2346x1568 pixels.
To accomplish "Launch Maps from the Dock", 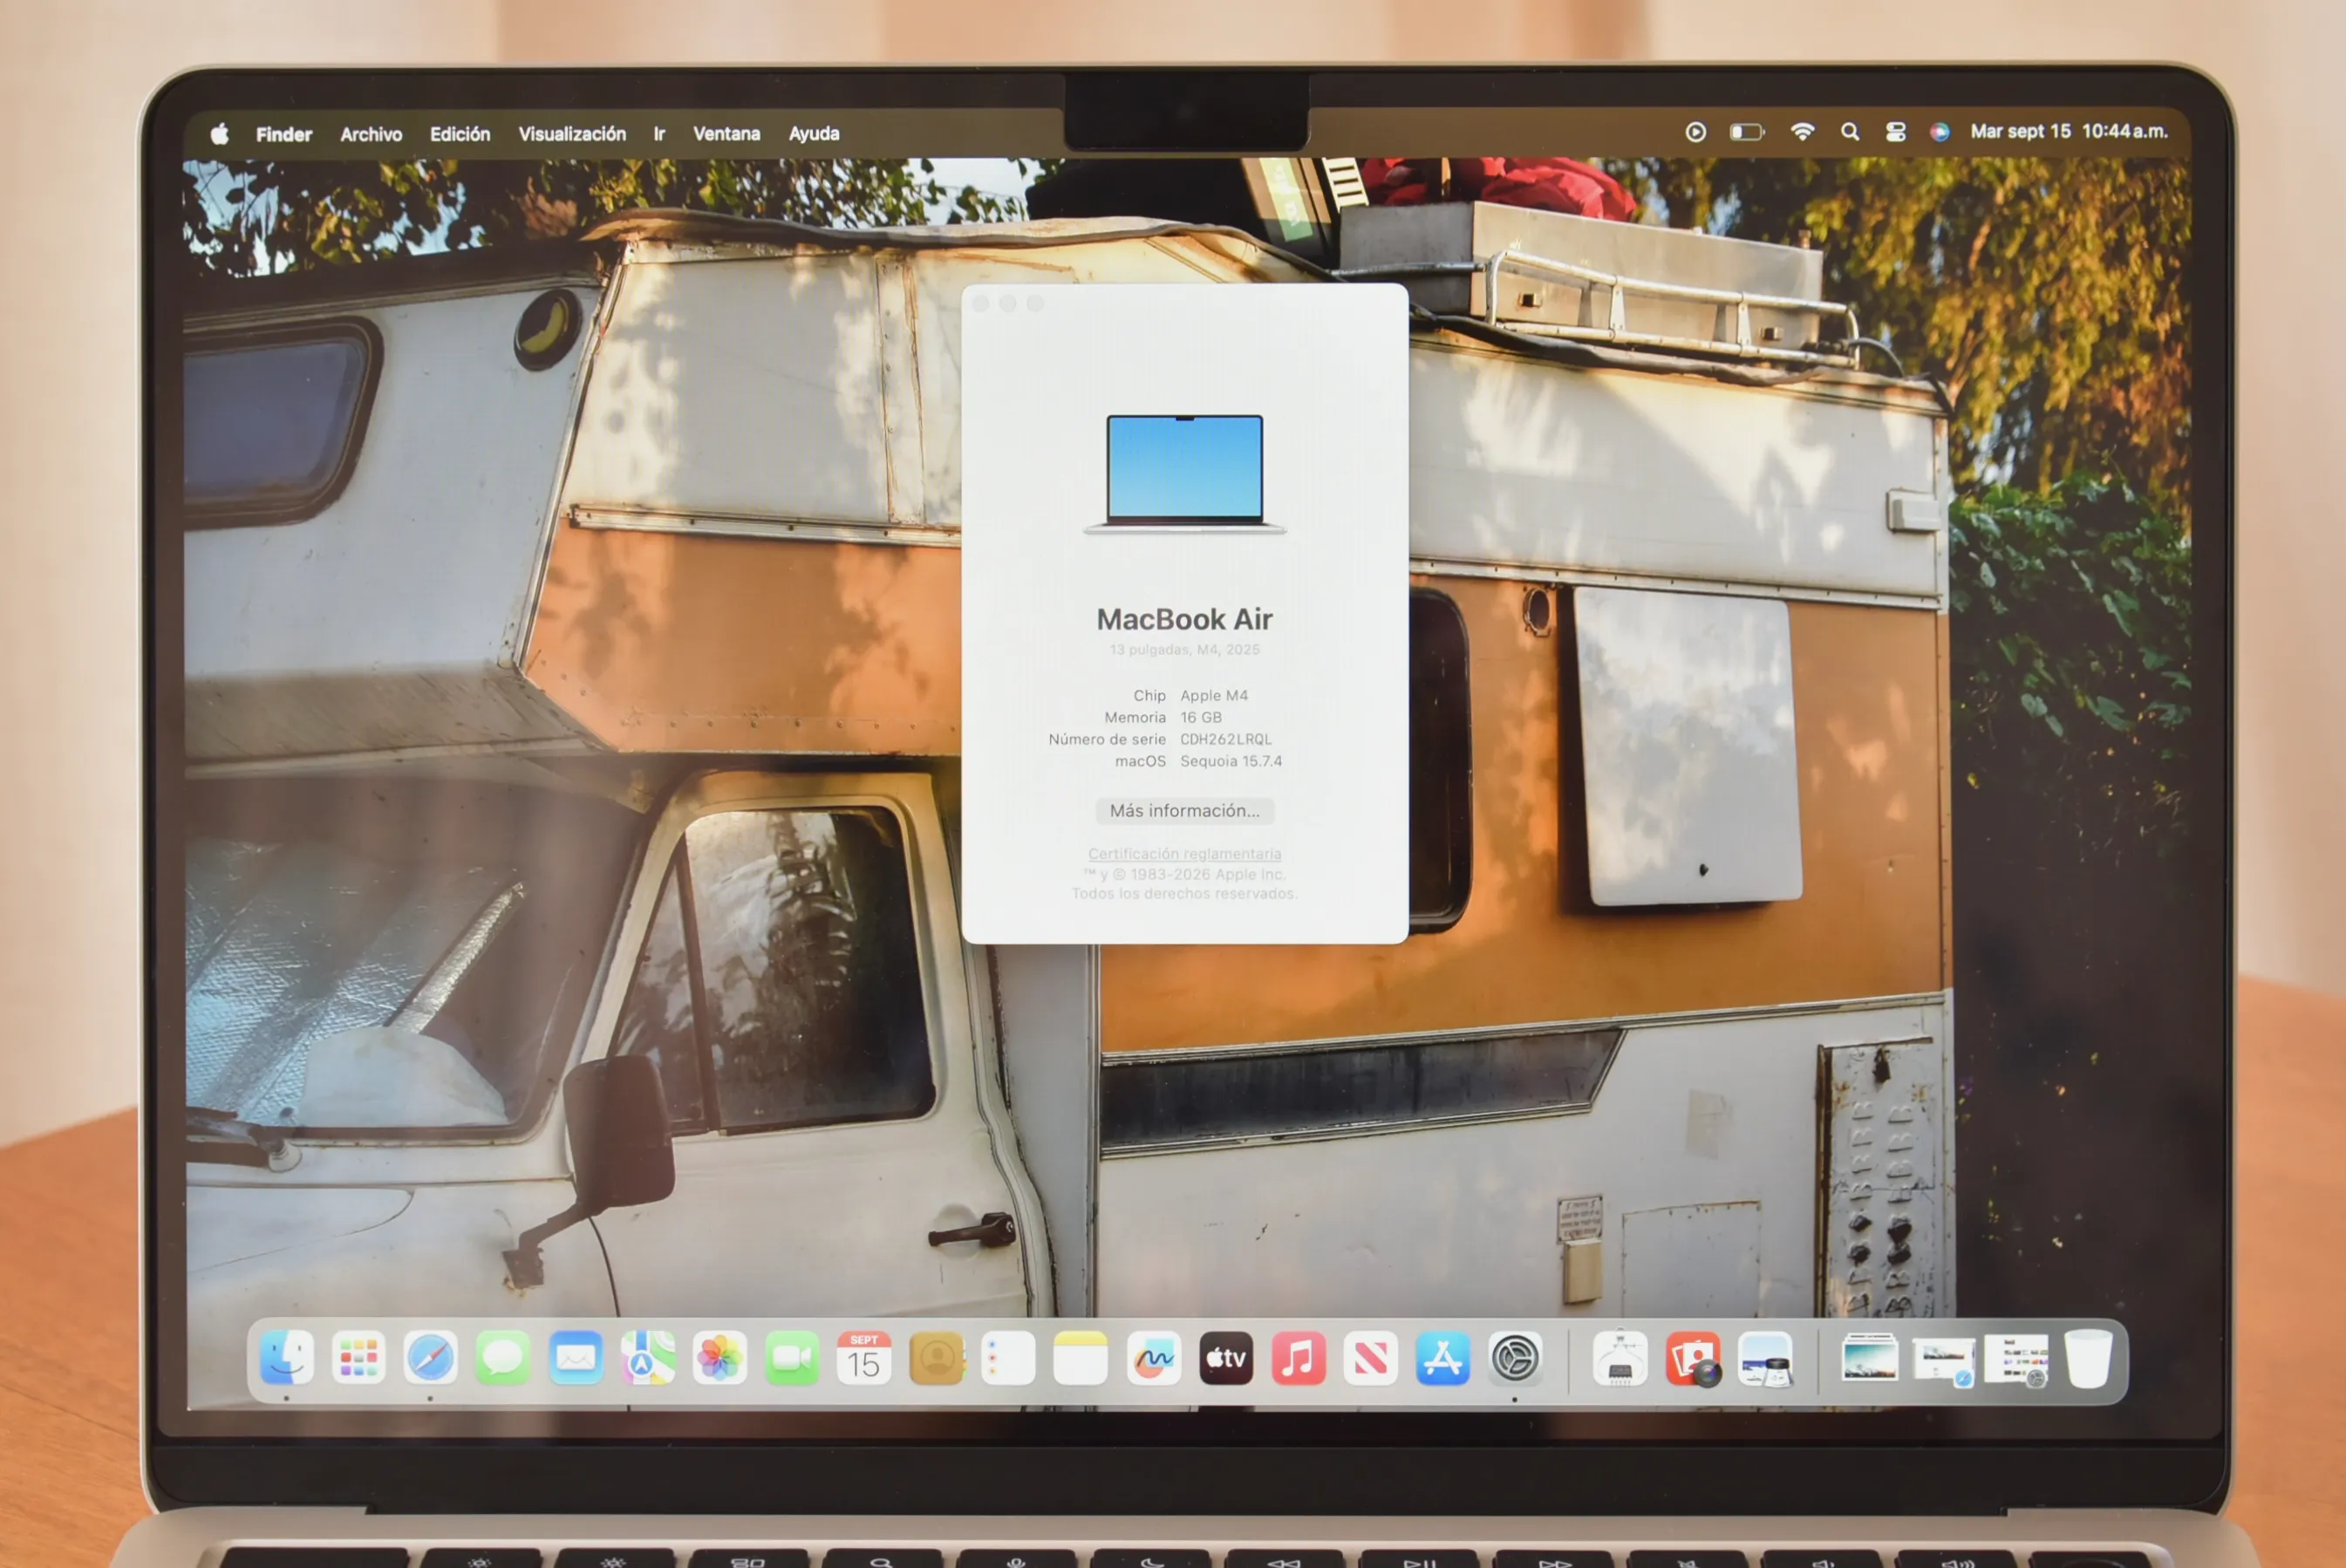I will coord(648,1358).
